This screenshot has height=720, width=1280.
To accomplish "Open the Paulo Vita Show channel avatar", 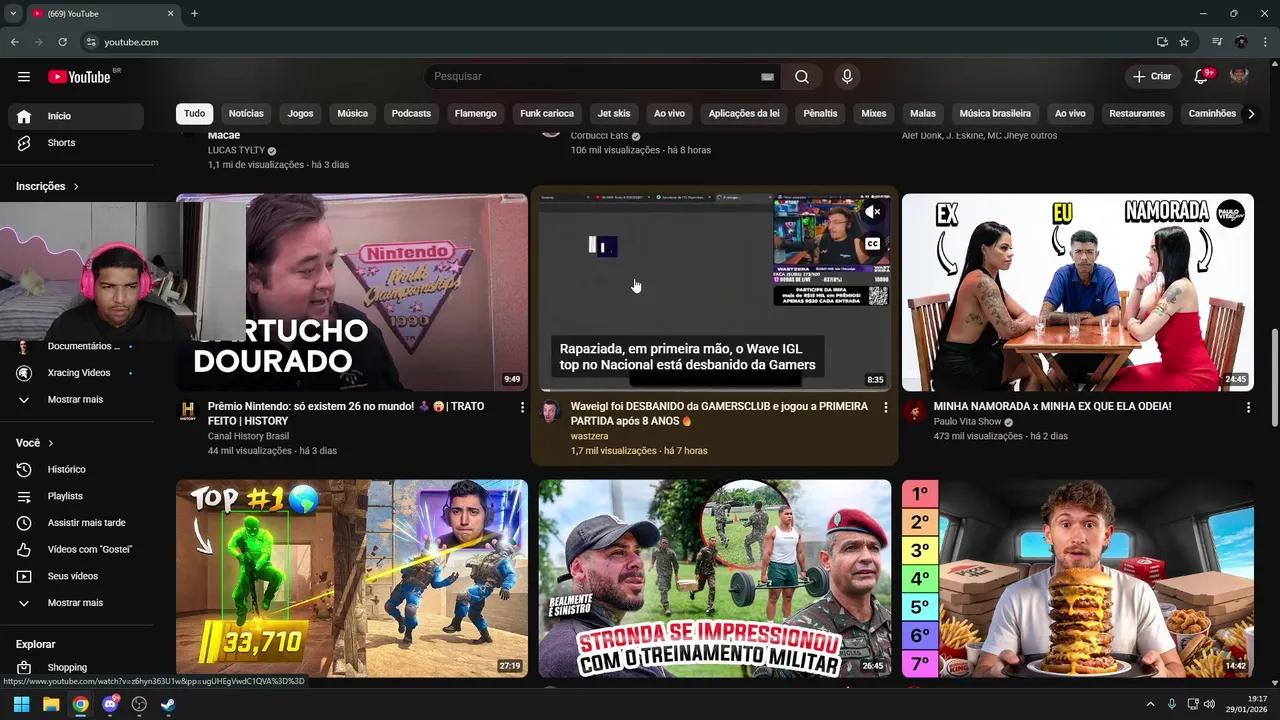I will tap(913, 411).
